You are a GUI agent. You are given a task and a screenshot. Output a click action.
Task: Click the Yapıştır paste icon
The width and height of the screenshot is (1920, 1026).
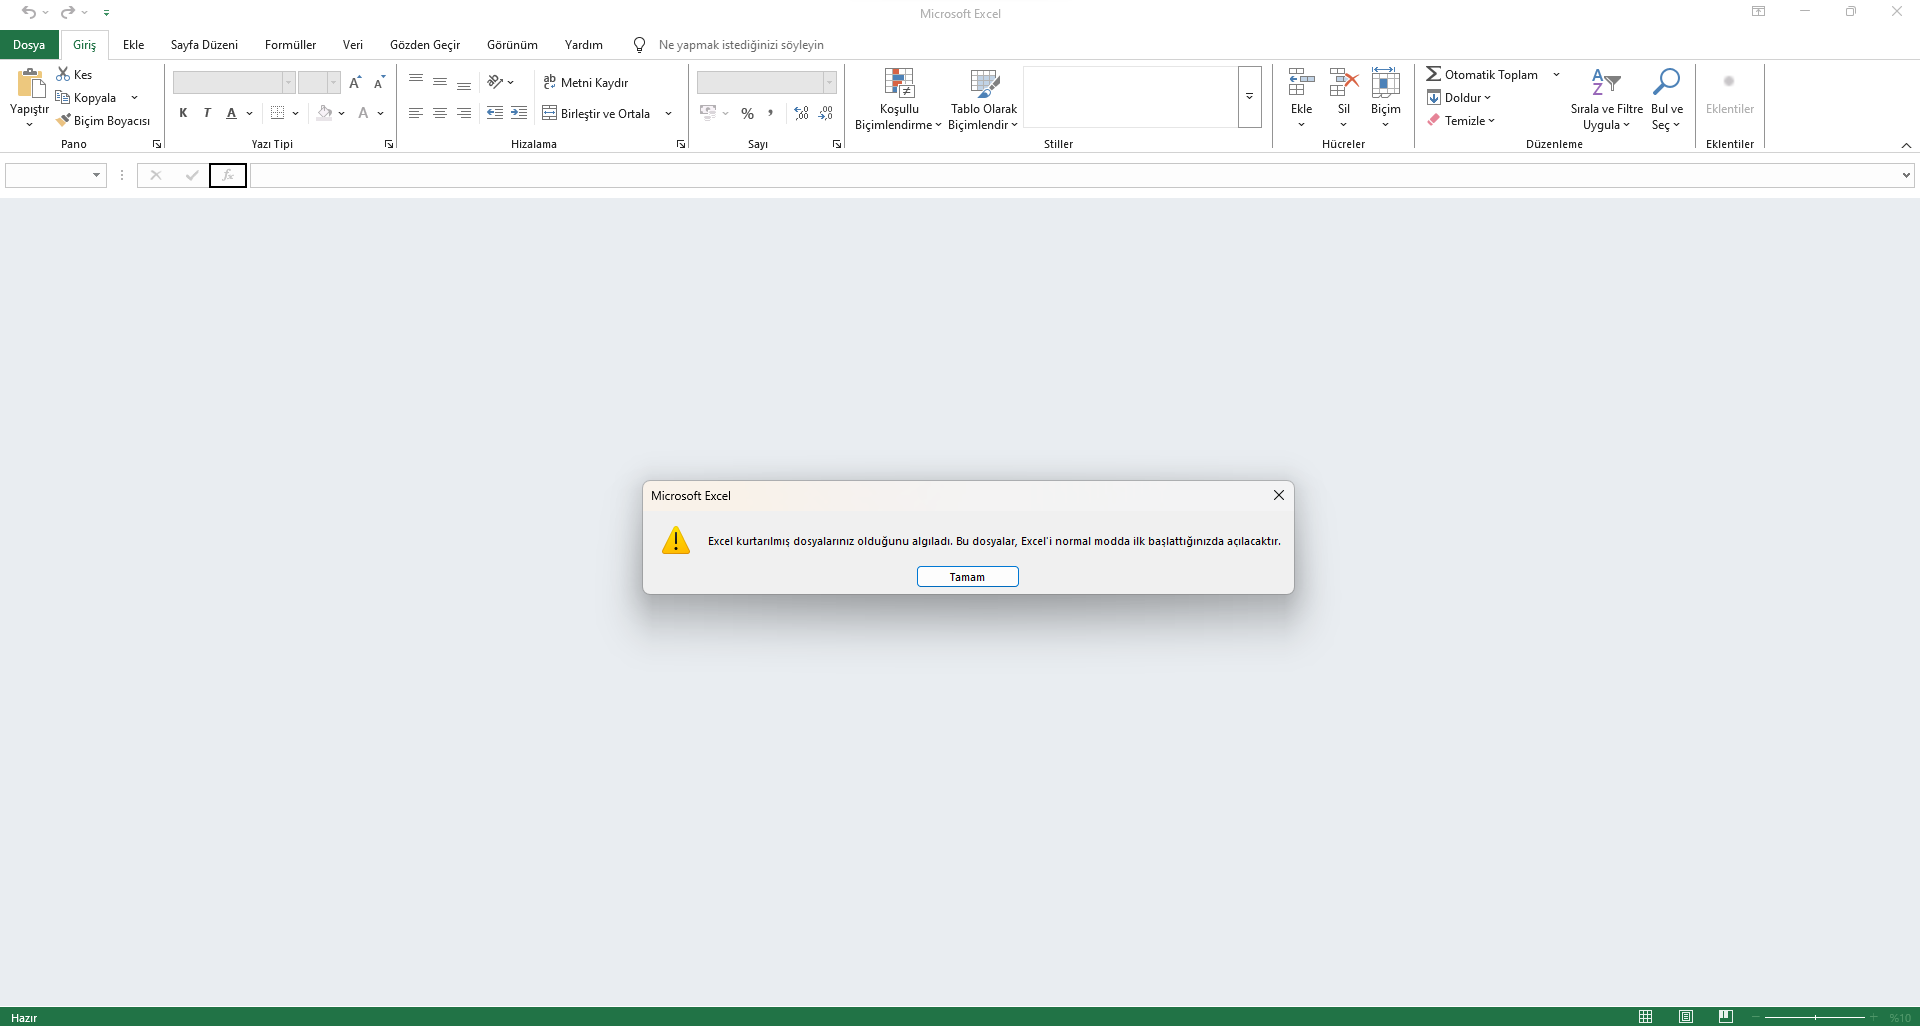click(30, 83)
